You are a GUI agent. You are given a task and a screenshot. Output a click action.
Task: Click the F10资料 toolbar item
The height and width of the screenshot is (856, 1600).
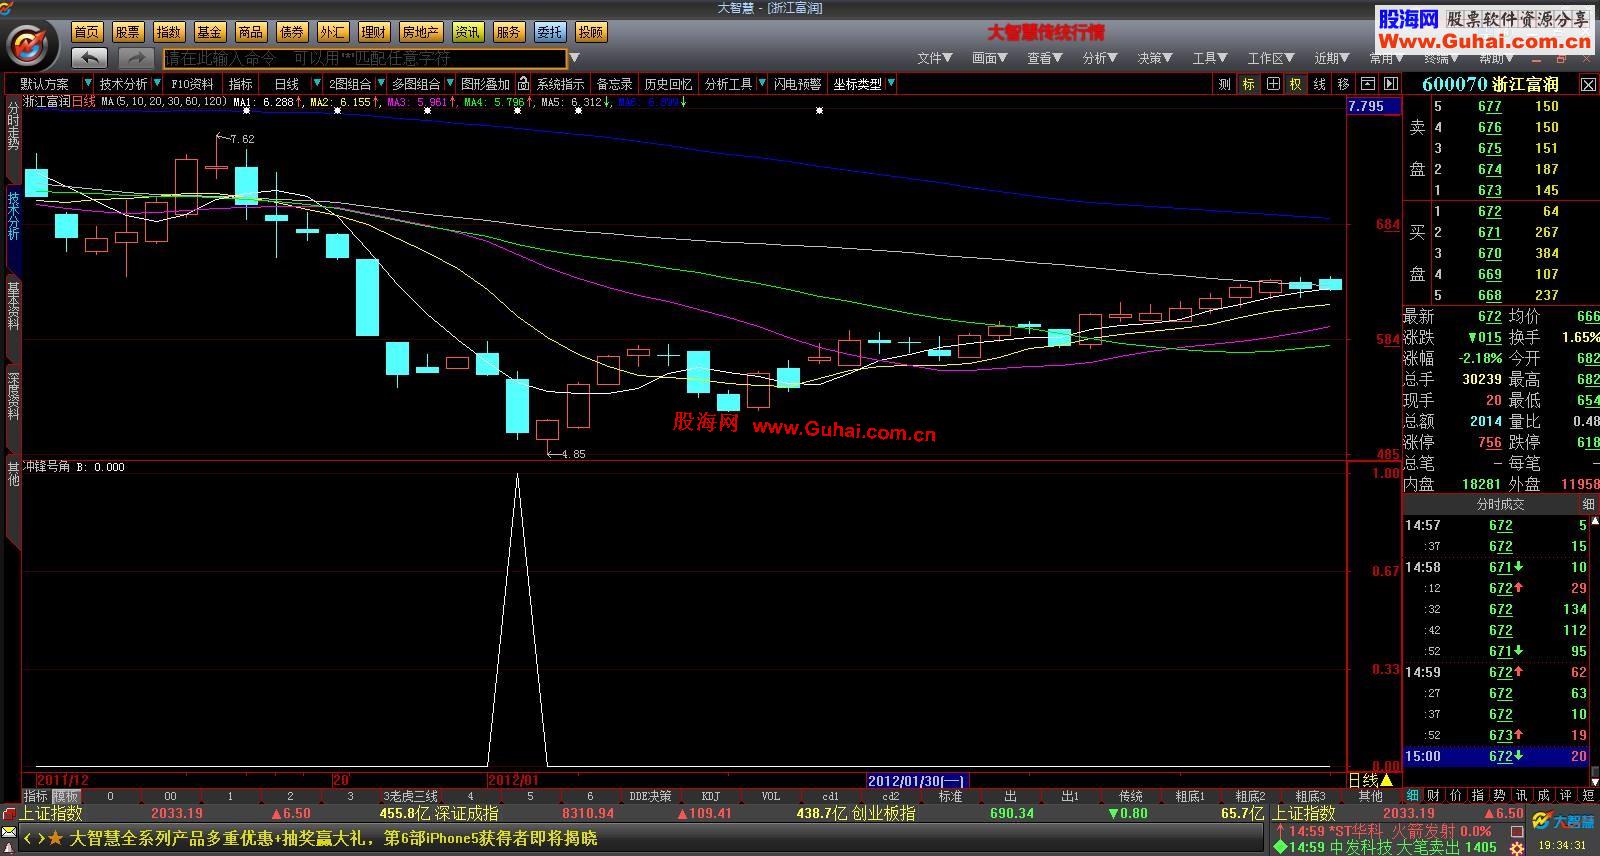193,84
